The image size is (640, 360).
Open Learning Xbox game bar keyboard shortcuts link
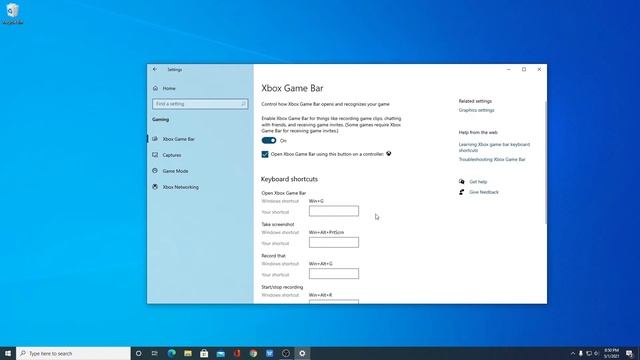click(x=494, y=147)
